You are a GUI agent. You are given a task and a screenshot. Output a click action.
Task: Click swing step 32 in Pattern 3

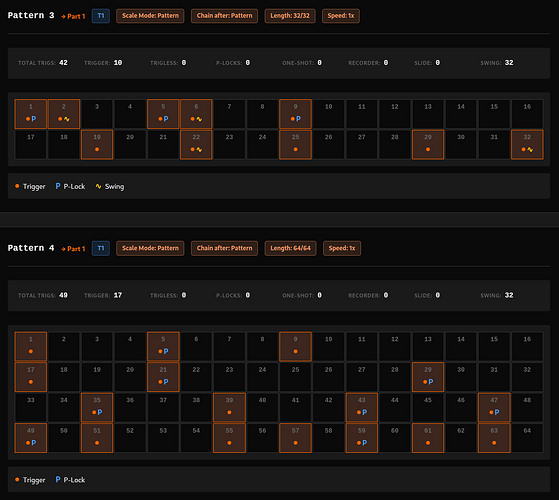(x=527, y=144)
